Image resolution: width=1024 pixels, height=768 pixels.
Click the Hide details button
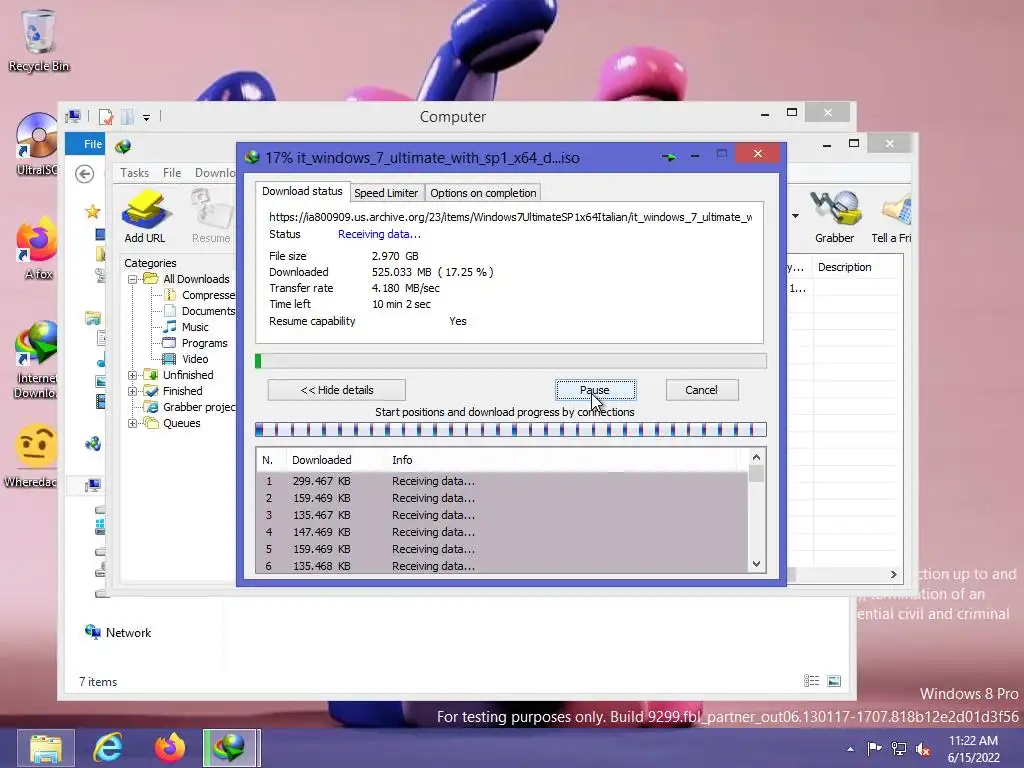tap(336, 390)
